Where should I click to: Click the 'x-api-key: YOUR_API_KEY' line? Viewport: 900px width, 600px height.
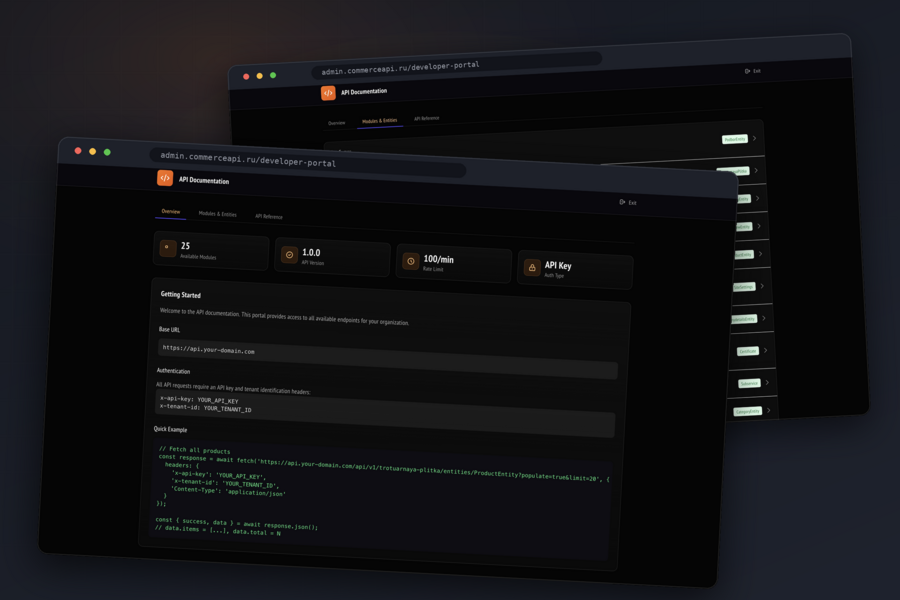click(199, 400)
